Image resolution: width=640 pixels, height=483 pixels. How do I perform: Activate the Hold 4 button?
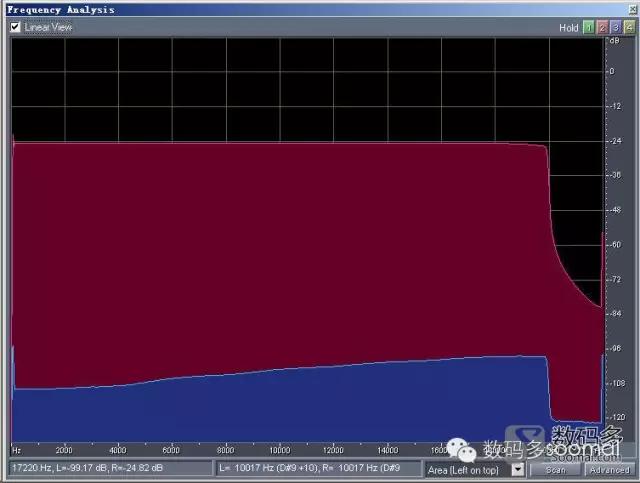click(627, 27)
